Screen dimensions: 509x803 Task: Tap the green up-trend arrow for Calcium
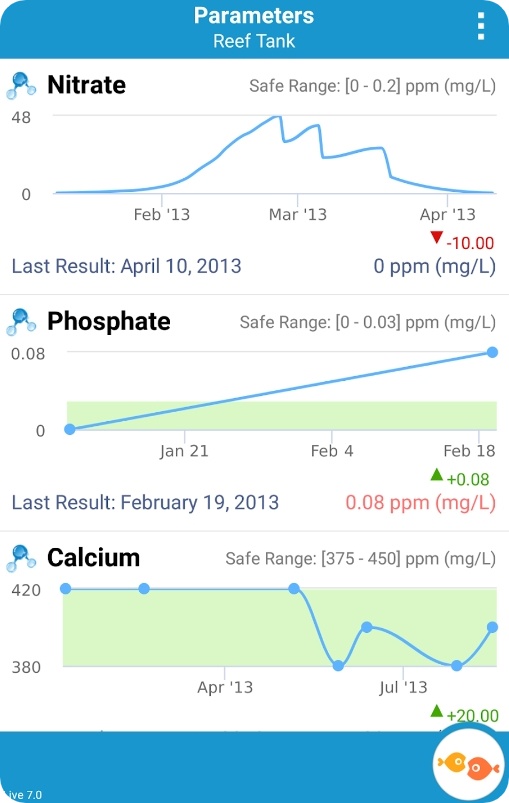[436, 711]
